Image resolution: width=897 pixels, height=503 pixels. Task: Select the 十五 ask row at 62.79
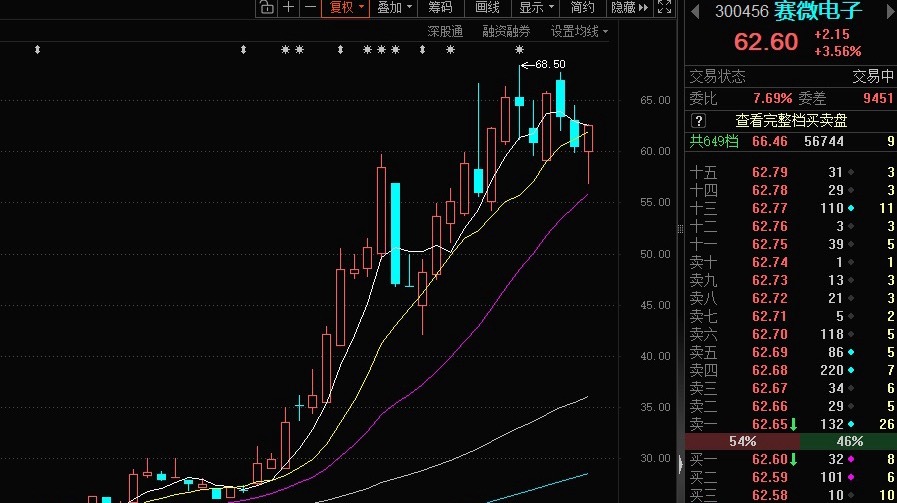click(x=791, y=172)
